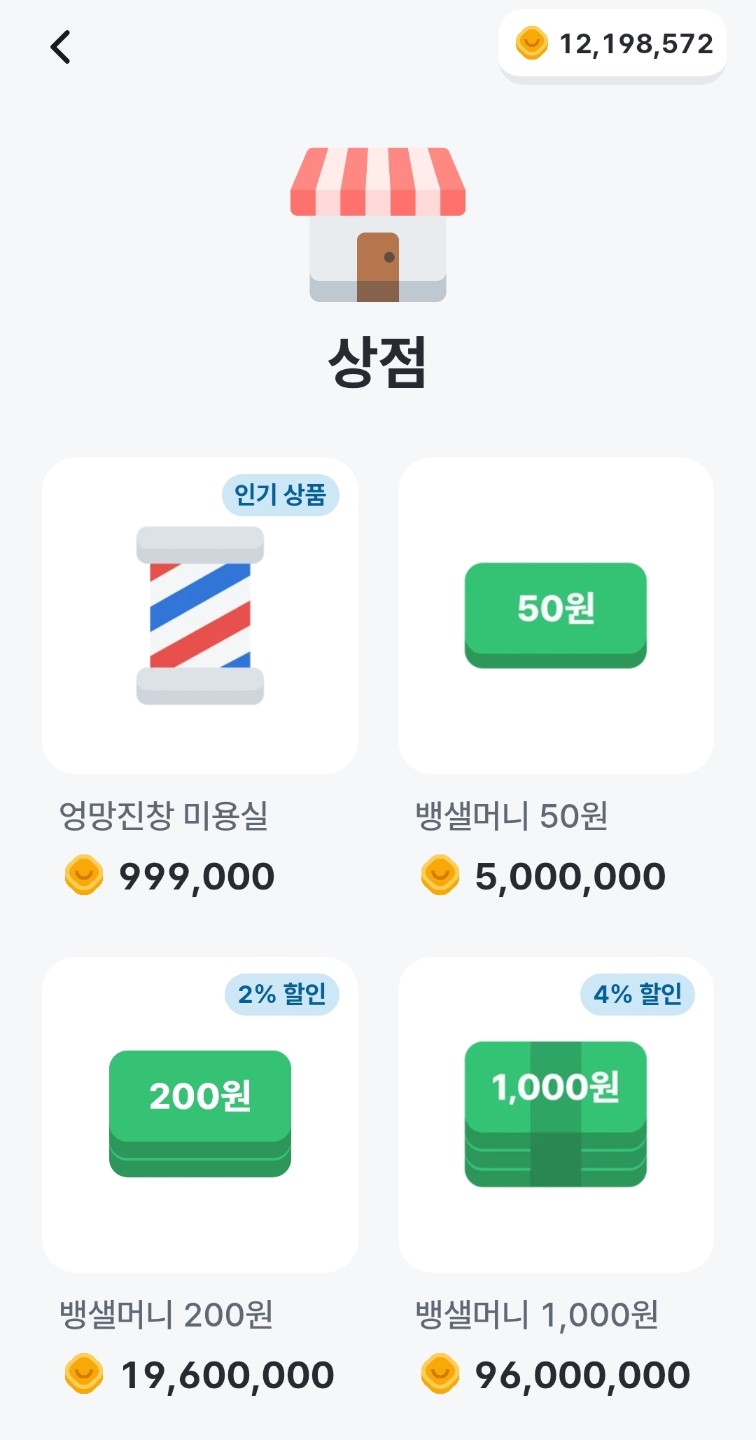Tap the 2% 할인 discount badge
The height and width of the screenshot is (1440, 756).
(281, 994)
